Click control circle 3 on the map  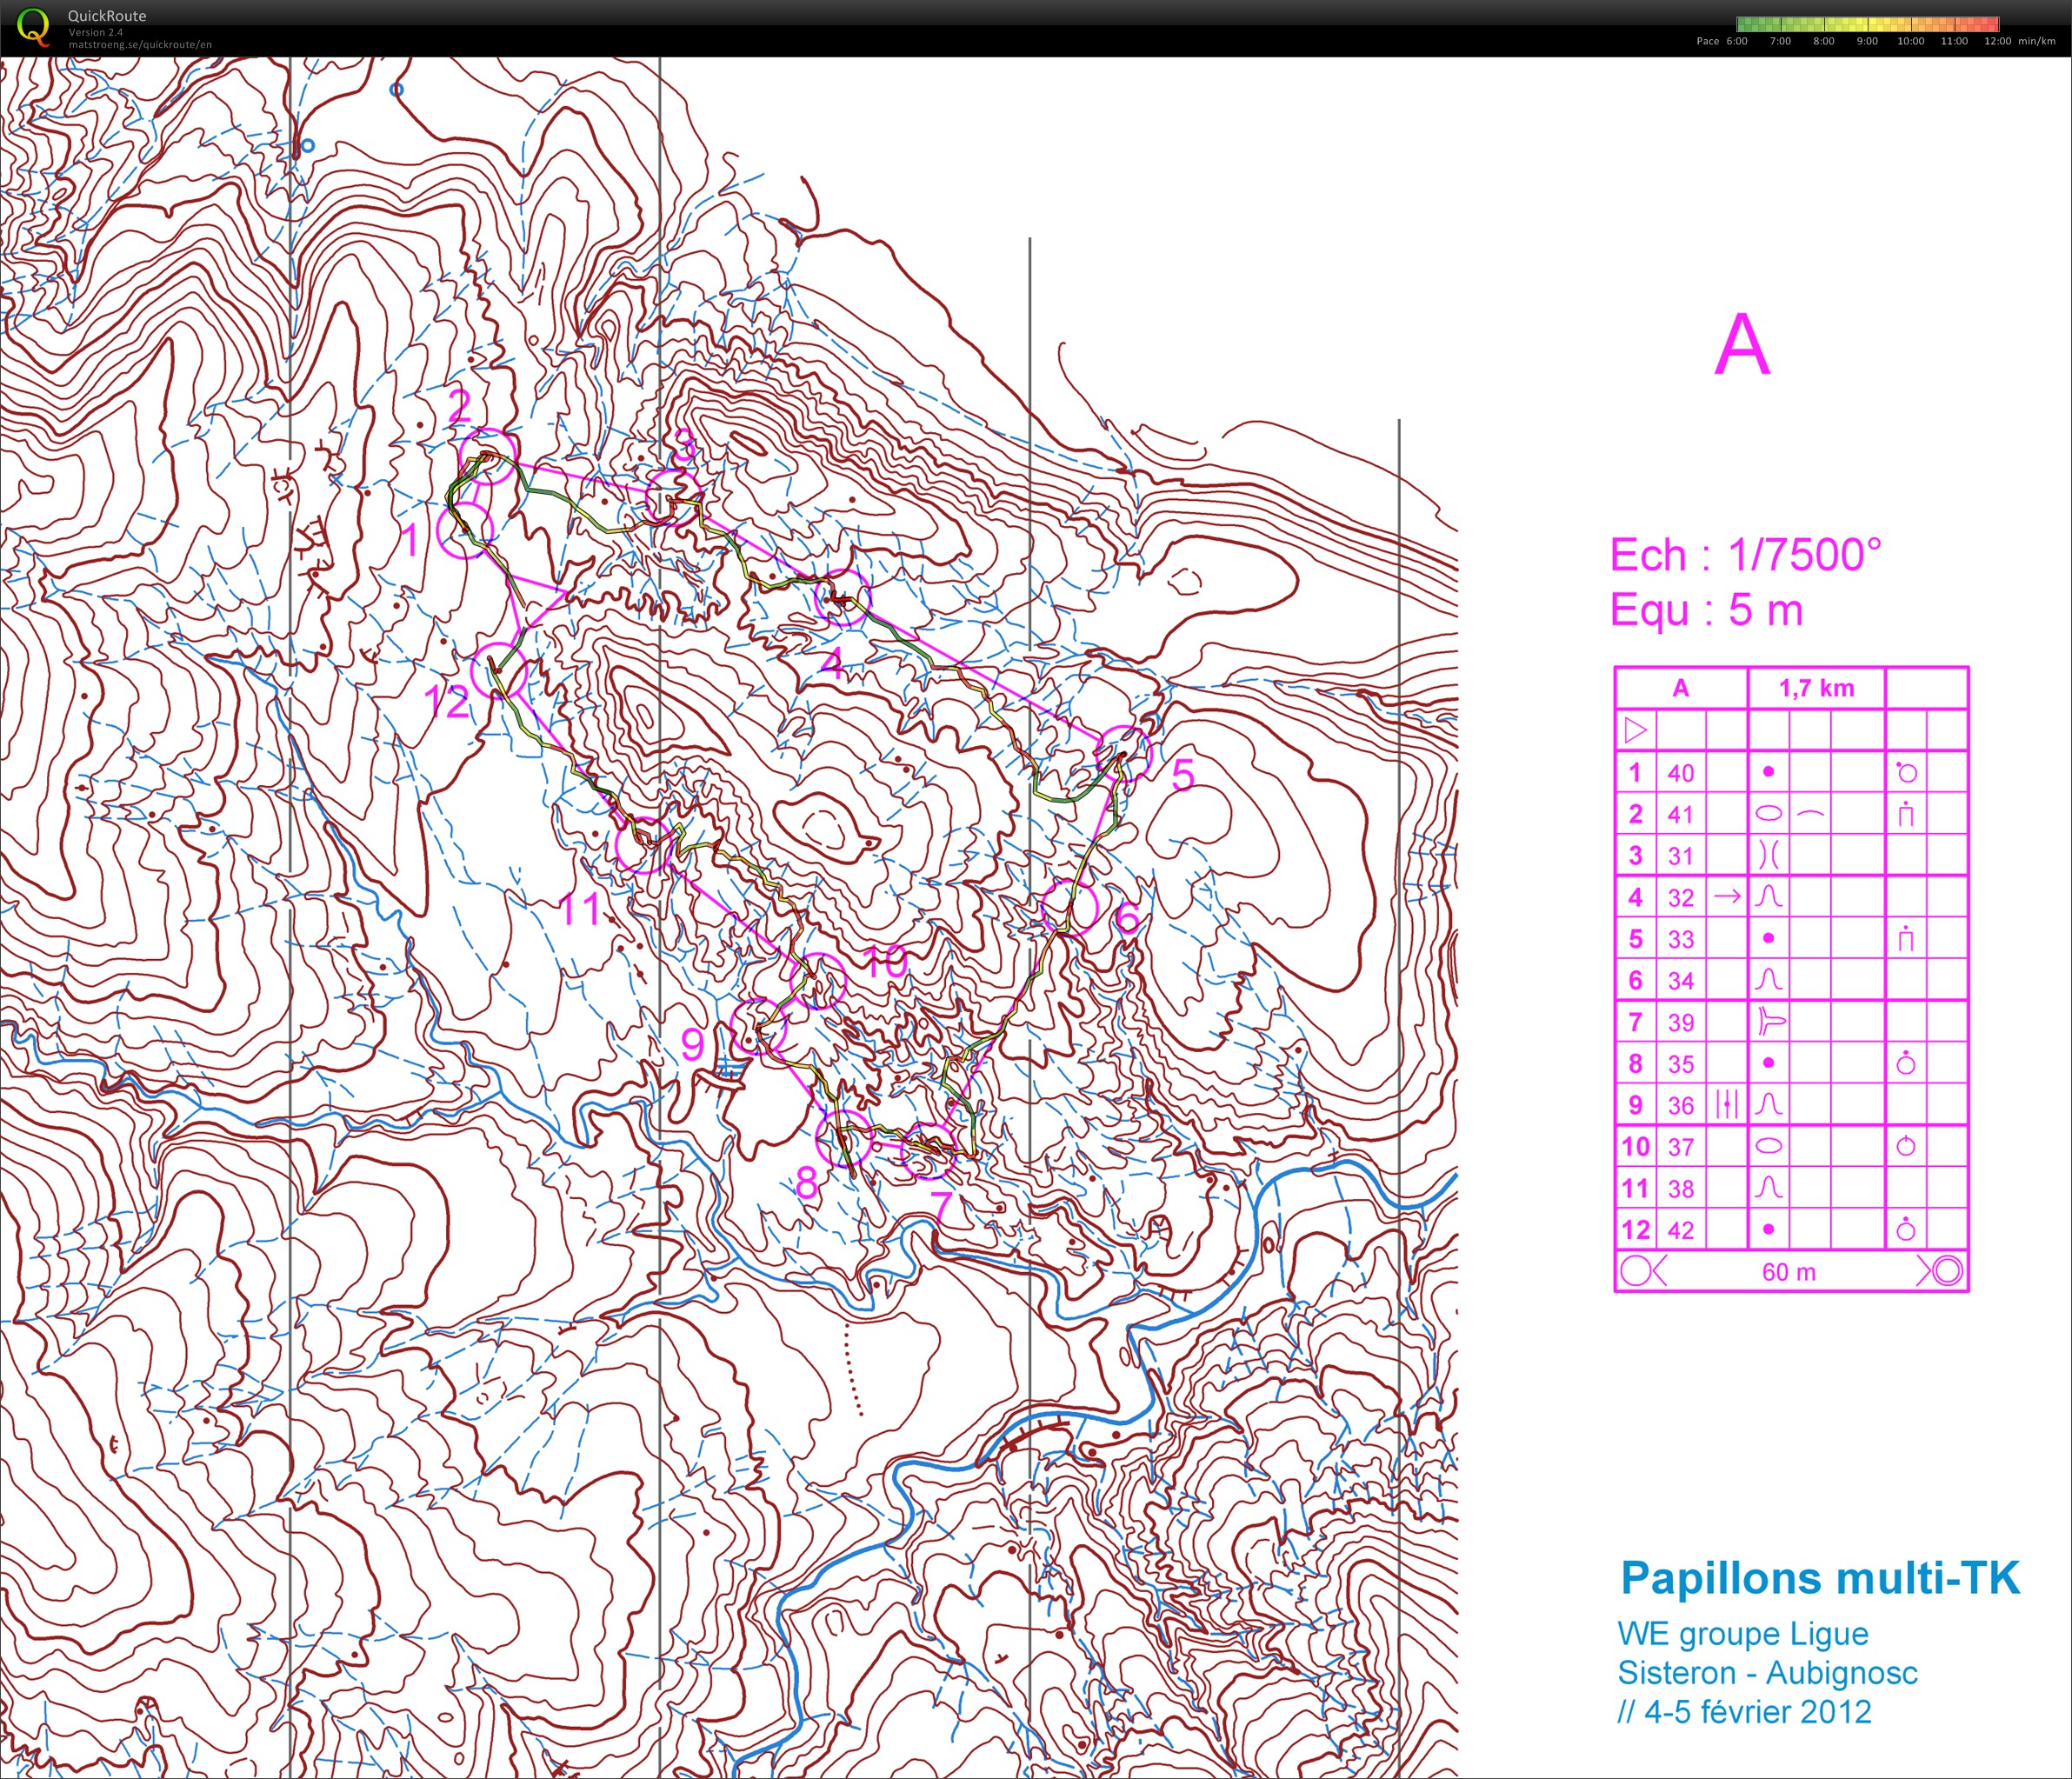[673, 499]
